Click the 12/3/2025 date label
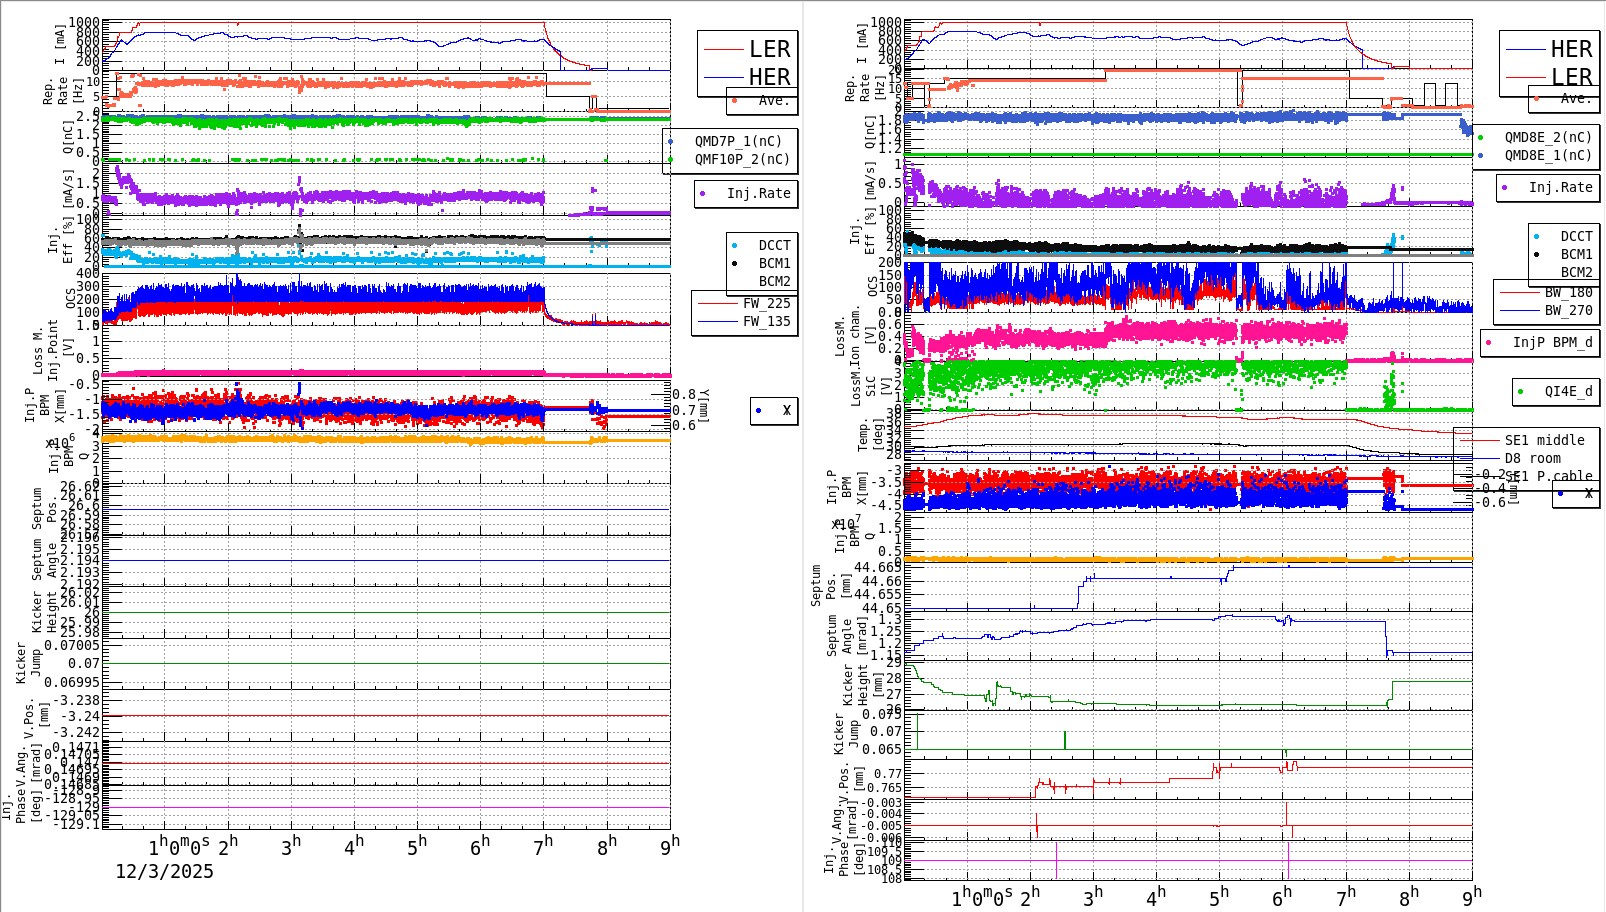 point(165,872)
